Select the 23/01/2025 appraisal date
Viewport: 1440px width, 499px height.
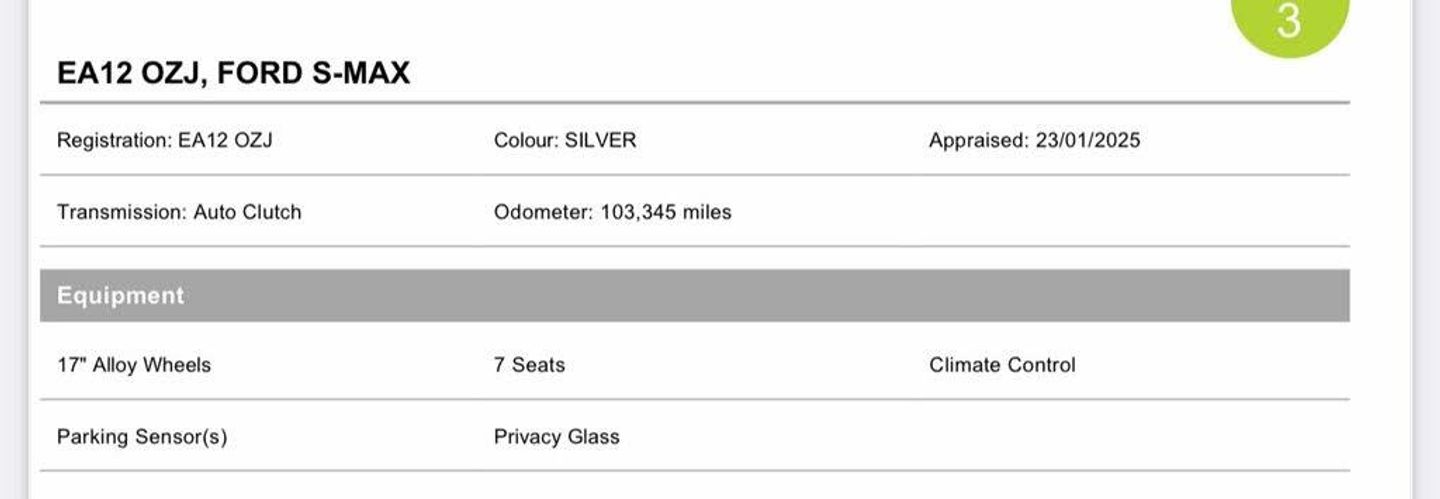[x=1088, y=141]
